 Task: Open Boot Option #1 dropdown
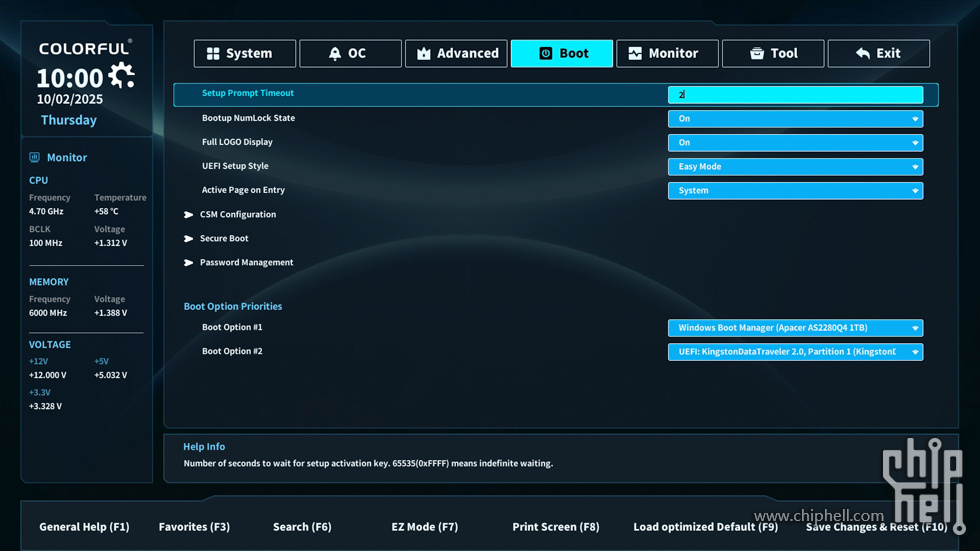coord(795,328)
